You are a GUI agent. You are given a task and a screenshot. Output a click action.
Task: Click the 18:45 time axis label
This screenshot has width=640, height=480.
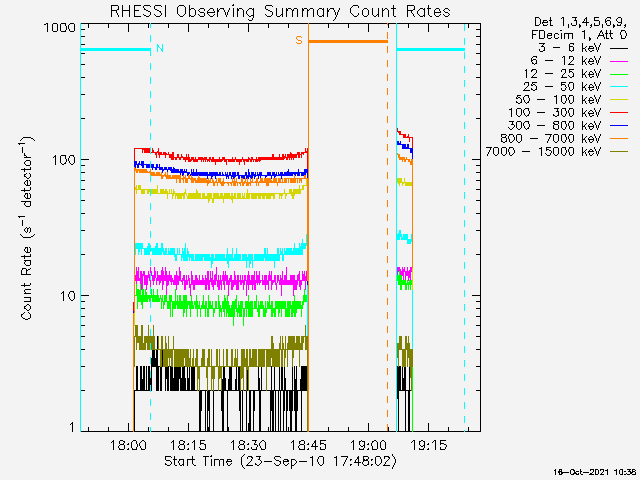pos(308,445)
